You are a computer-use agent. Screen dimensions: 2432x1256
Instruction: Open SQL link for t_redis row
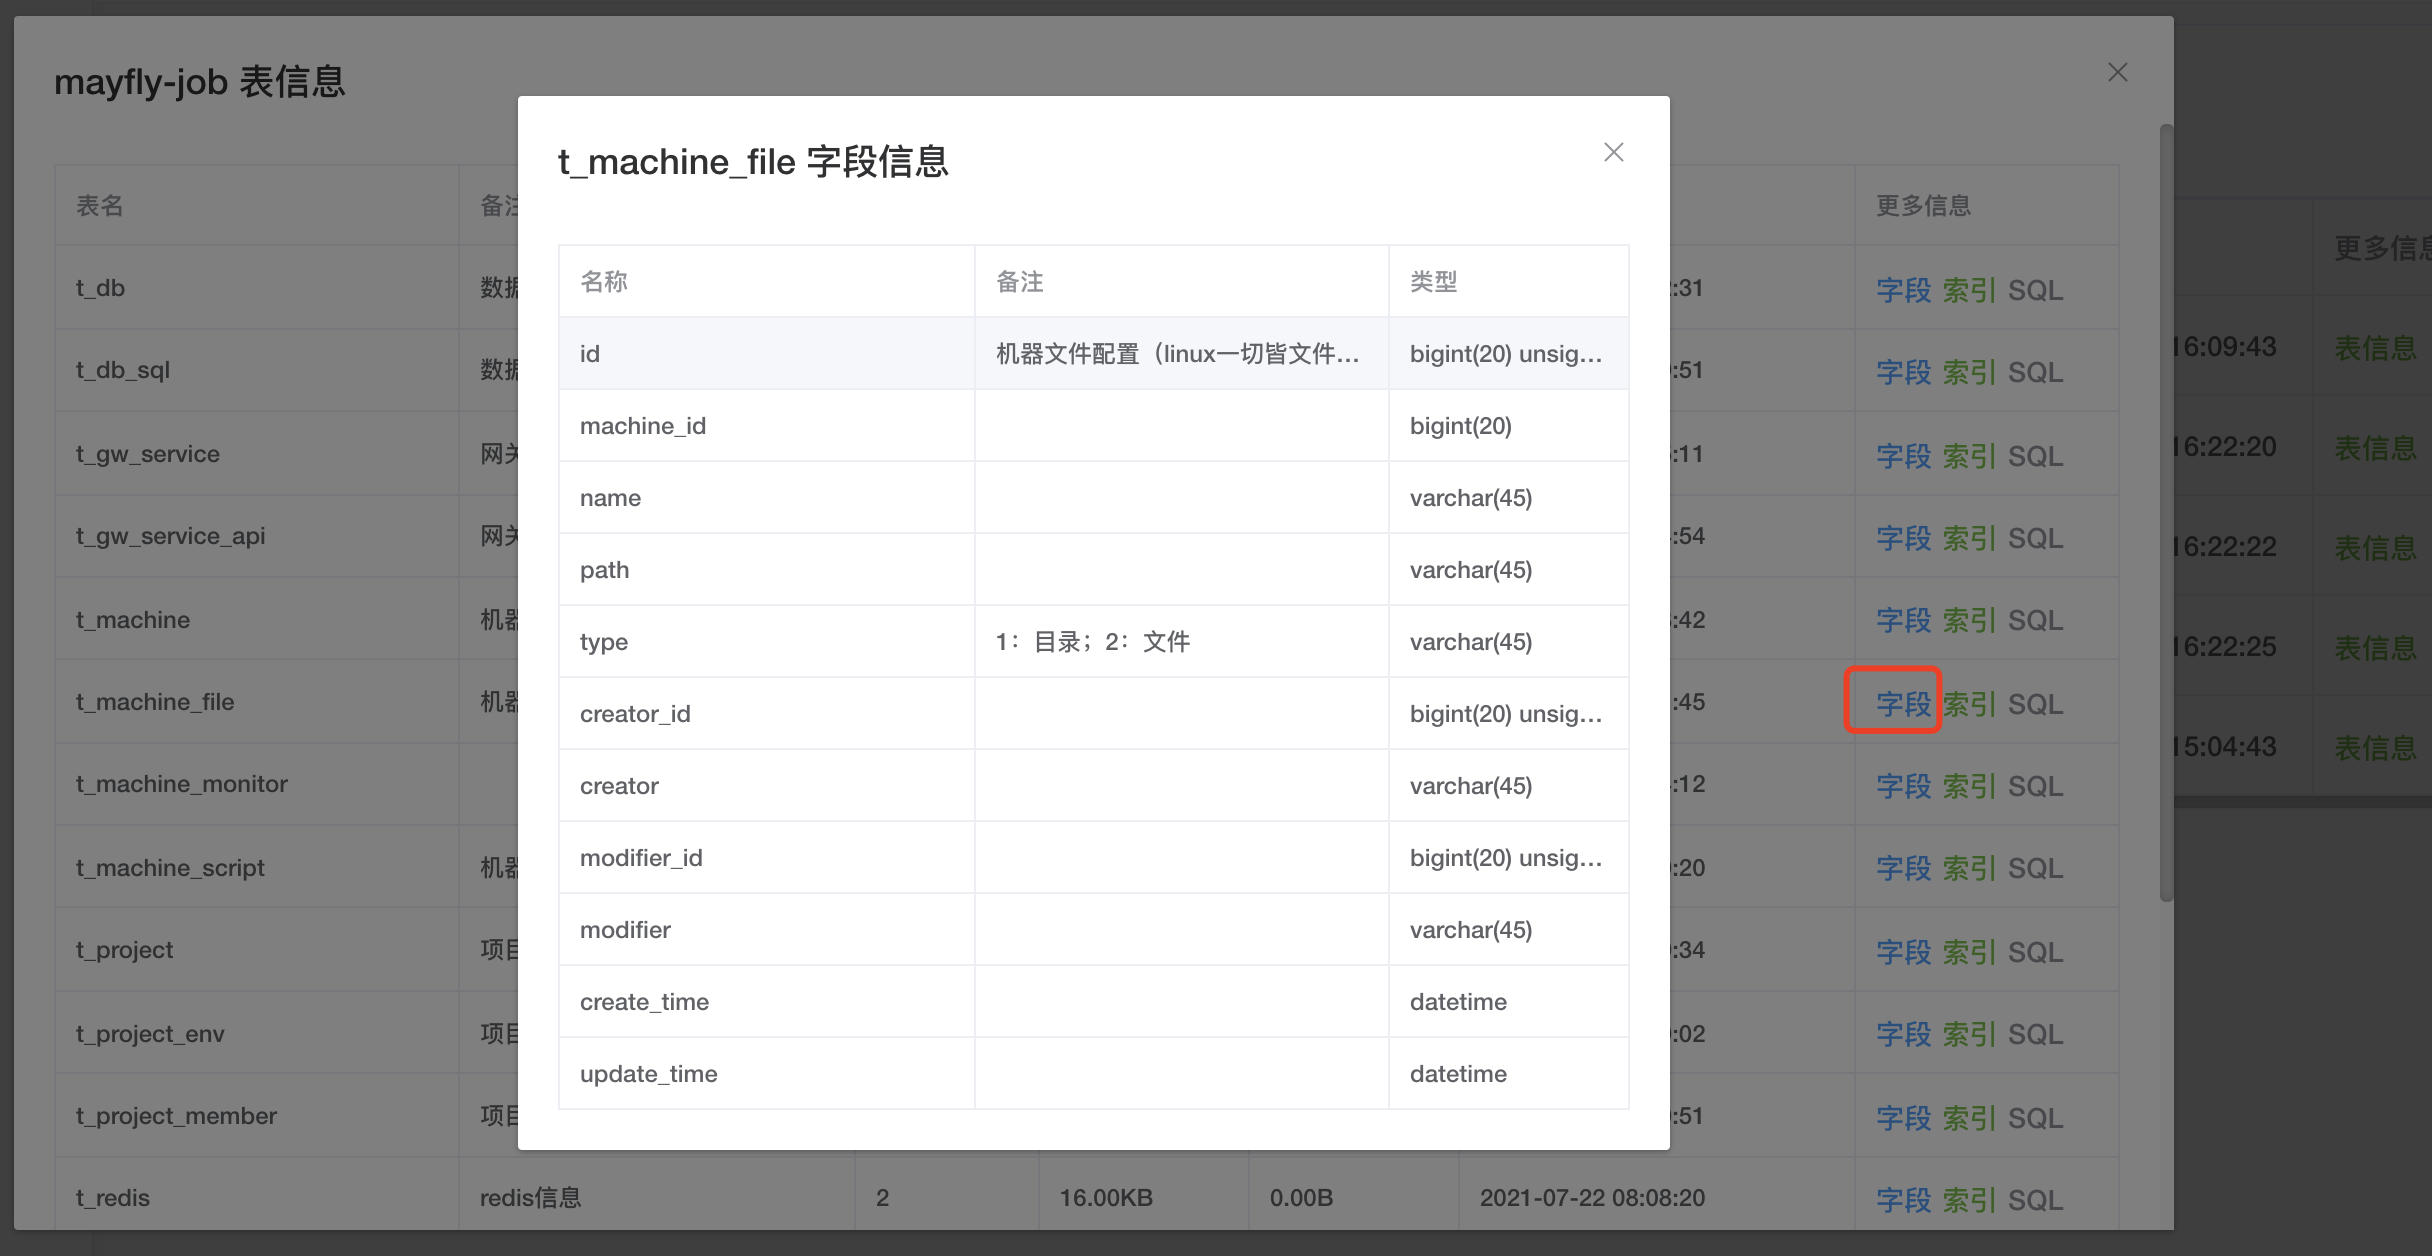click(2035, 1200)
